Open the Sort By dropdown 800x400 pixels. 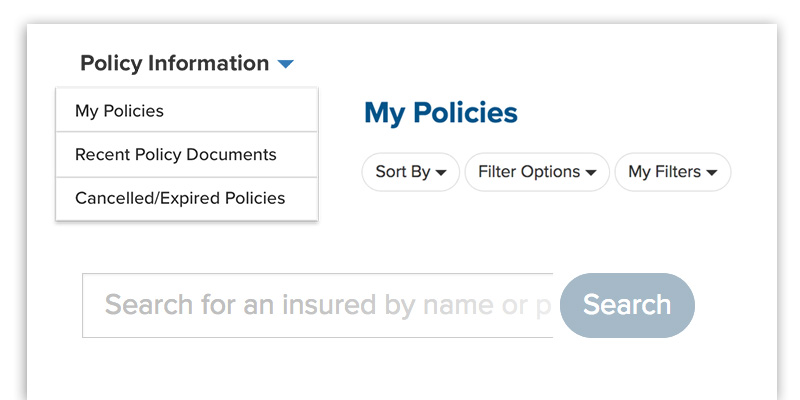[410, 172]
